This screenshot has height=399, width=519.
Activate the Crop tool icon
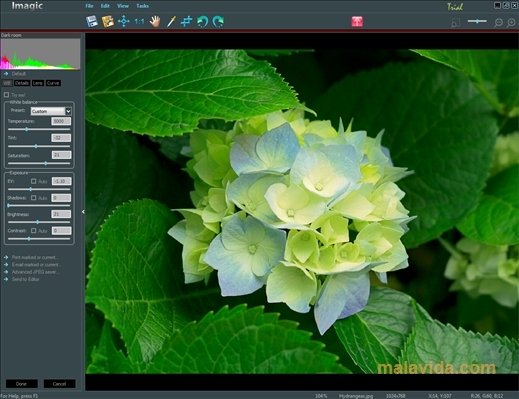pos(186,21)
